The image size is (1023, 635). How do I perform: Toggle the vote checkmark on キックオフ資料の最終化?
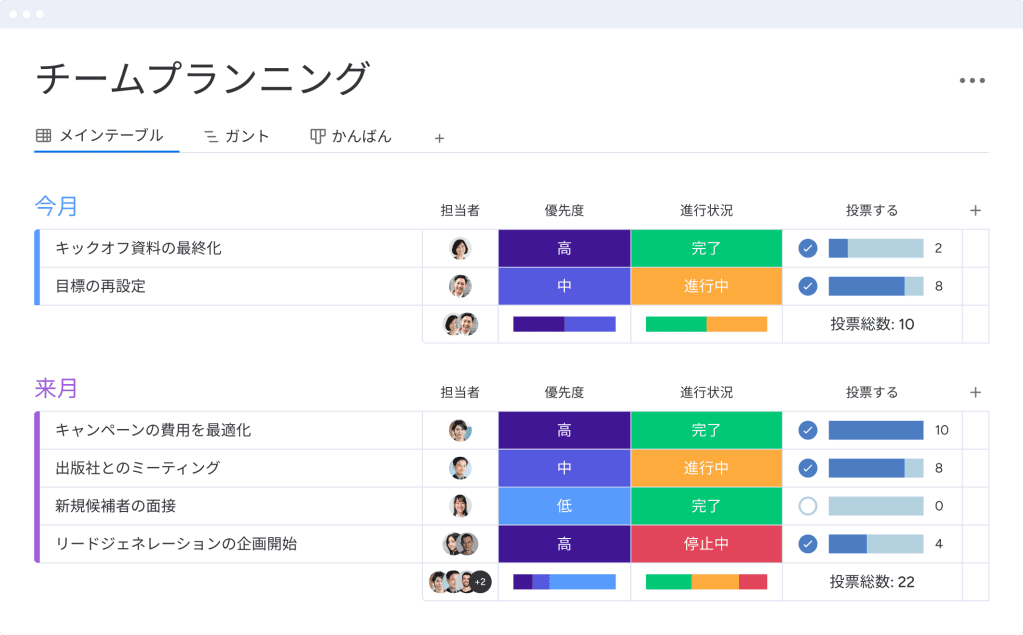(807, 248)
